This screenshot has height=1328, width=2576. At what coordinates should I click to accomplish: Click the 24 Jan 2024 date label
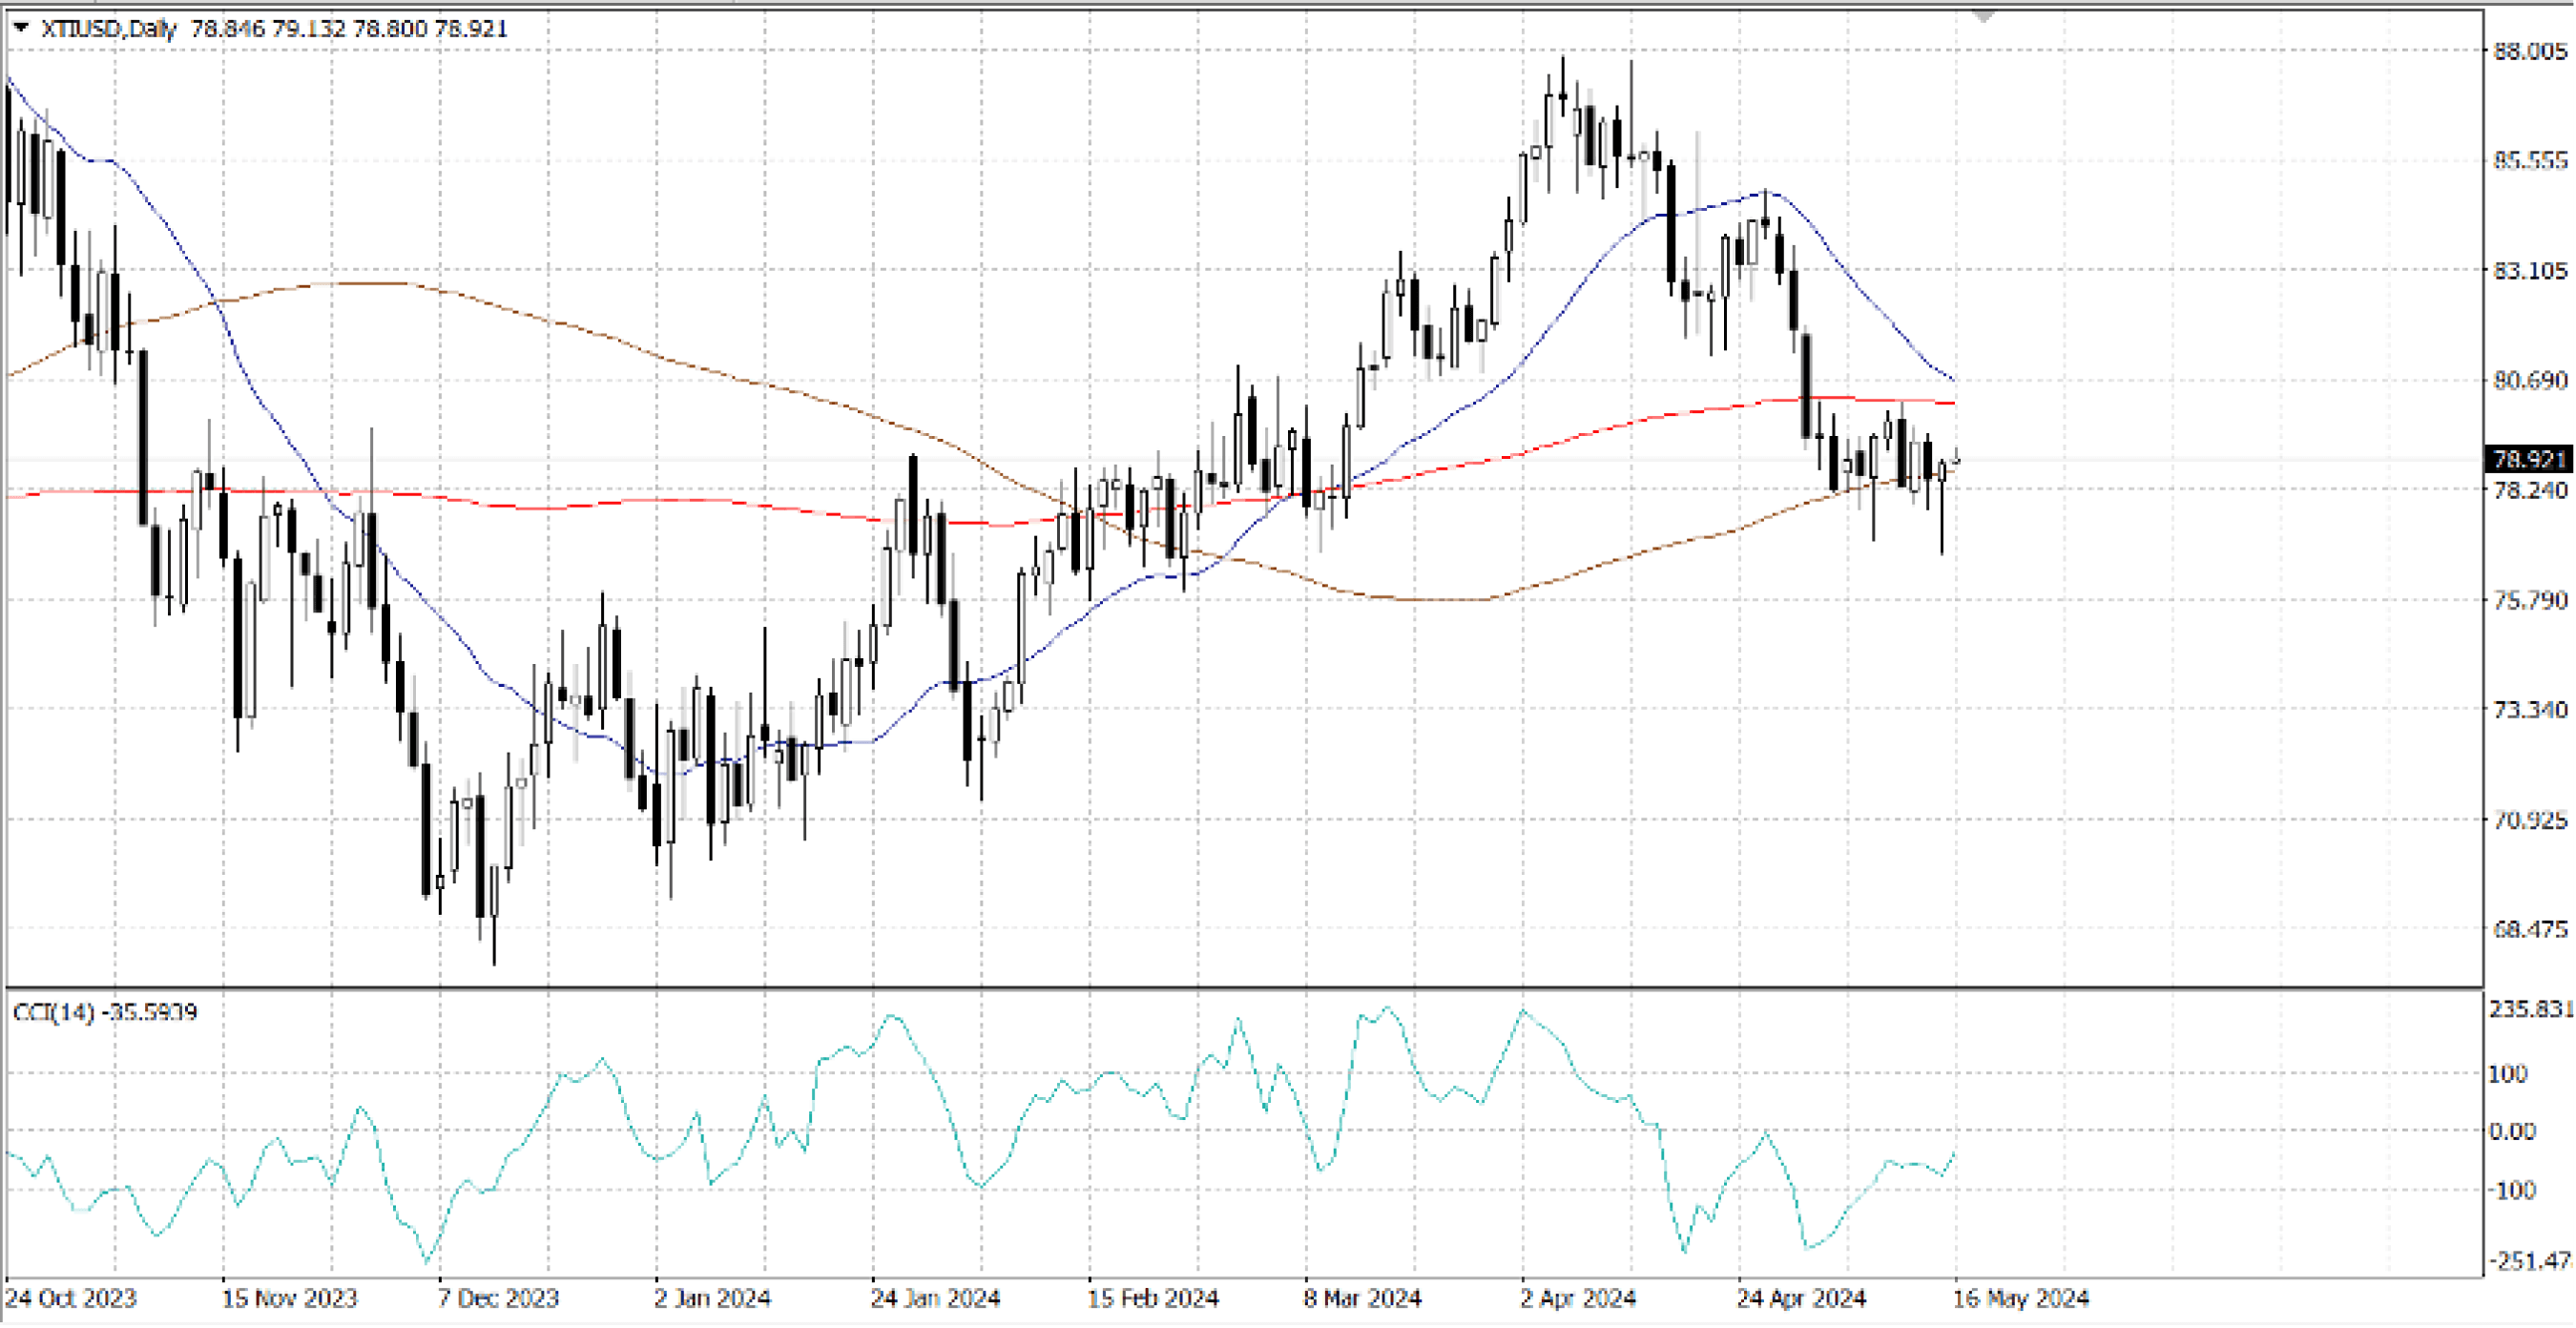tap(935, 1298)
